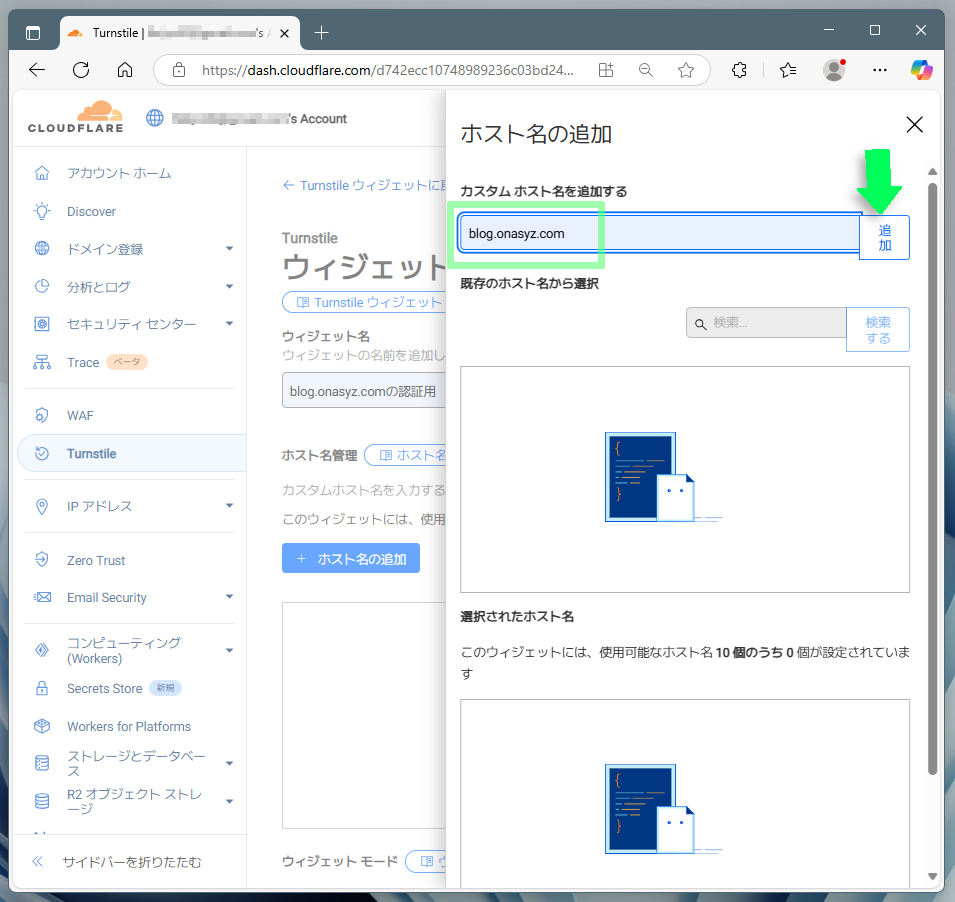This screenshot has height=902, width=955.
Task: Open the Turnstile ウィジェット docs pill link
Action: 364,302
